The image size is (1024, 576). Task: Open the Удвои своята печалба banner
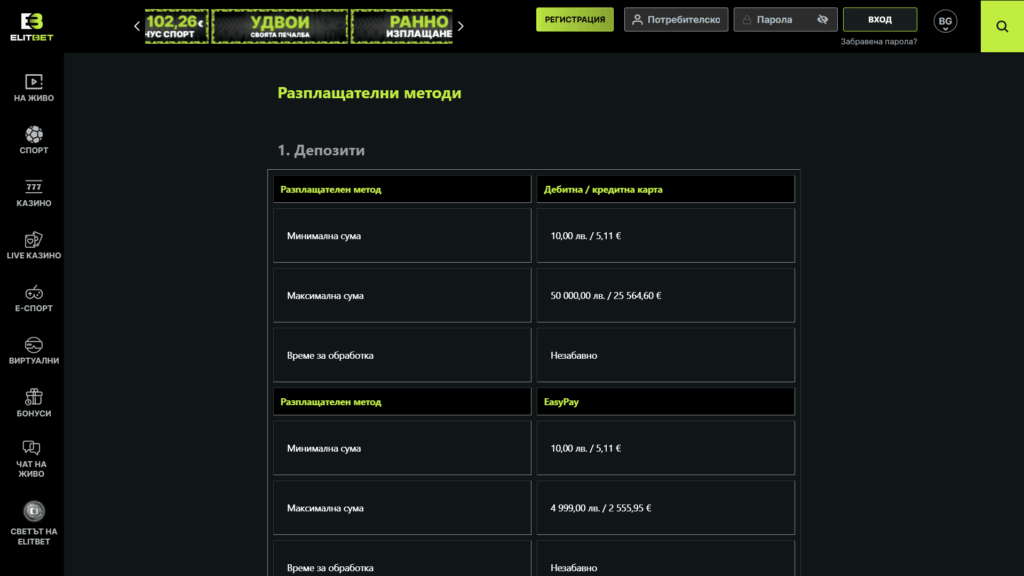tap(279, 26)
